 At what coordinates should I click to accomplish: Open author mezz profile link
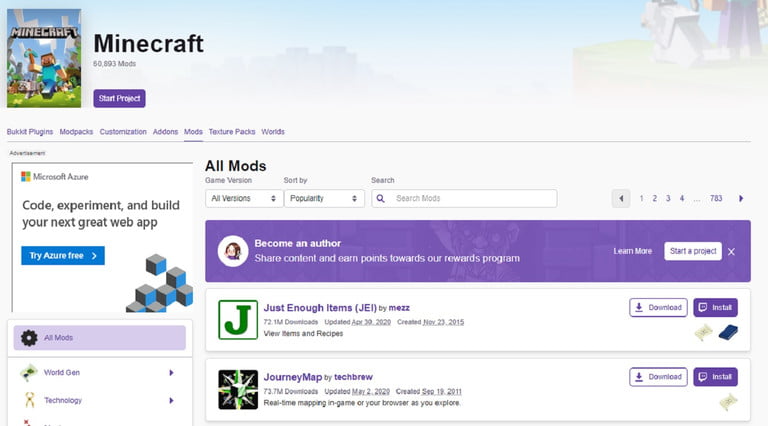pyautogui.click(x=399, y=308)
